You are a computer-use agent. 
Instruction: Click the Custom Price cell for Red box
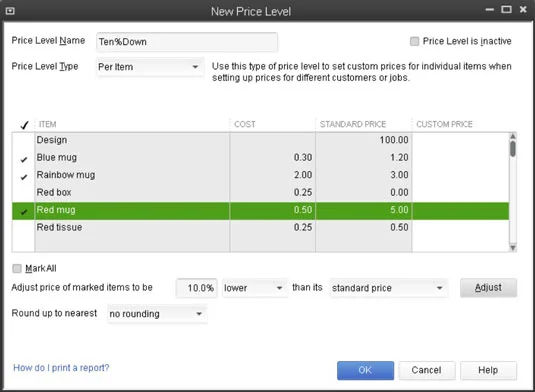tap(460, 192)
